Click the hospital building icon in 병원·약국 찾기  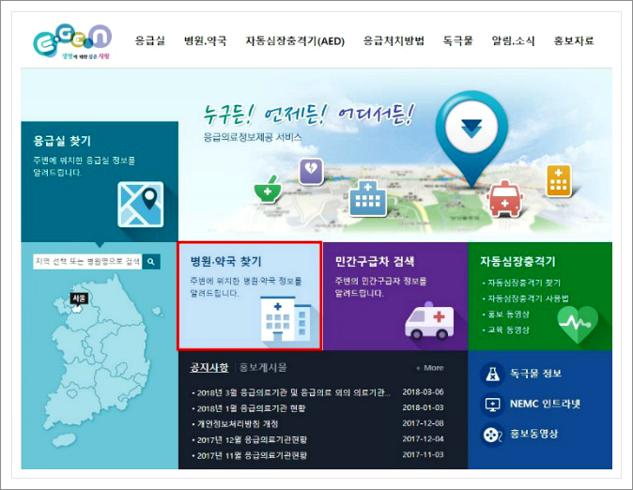tap(286, 319)
